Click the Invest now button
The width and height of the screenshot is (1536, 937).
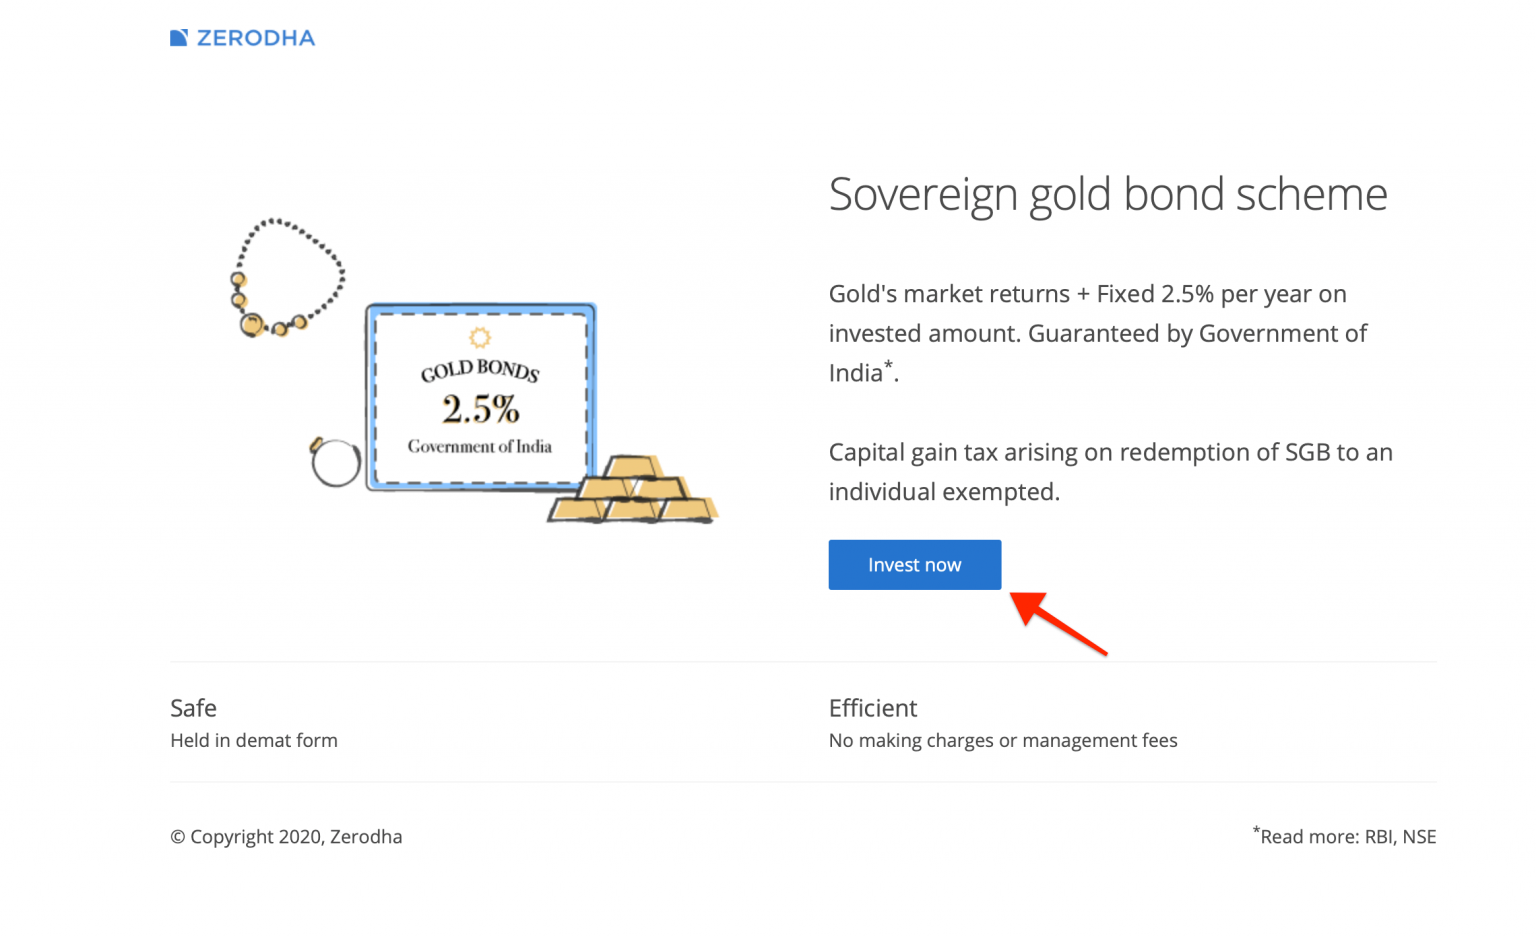(x=913, y=564)
